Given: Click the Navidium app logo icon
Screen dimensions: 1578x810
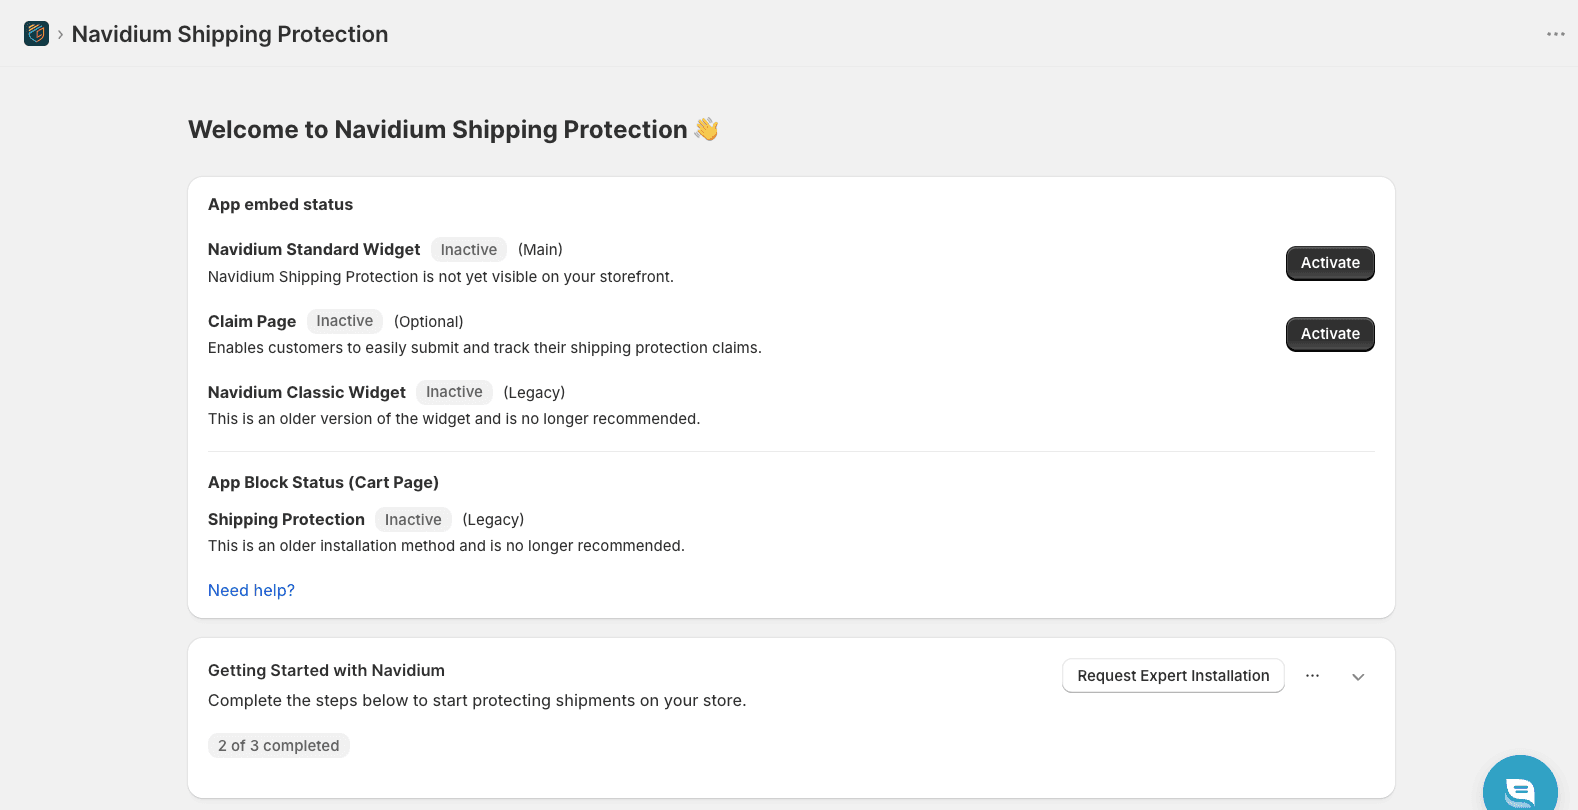Looking at the screenshot, I should [x=37, y=34].
